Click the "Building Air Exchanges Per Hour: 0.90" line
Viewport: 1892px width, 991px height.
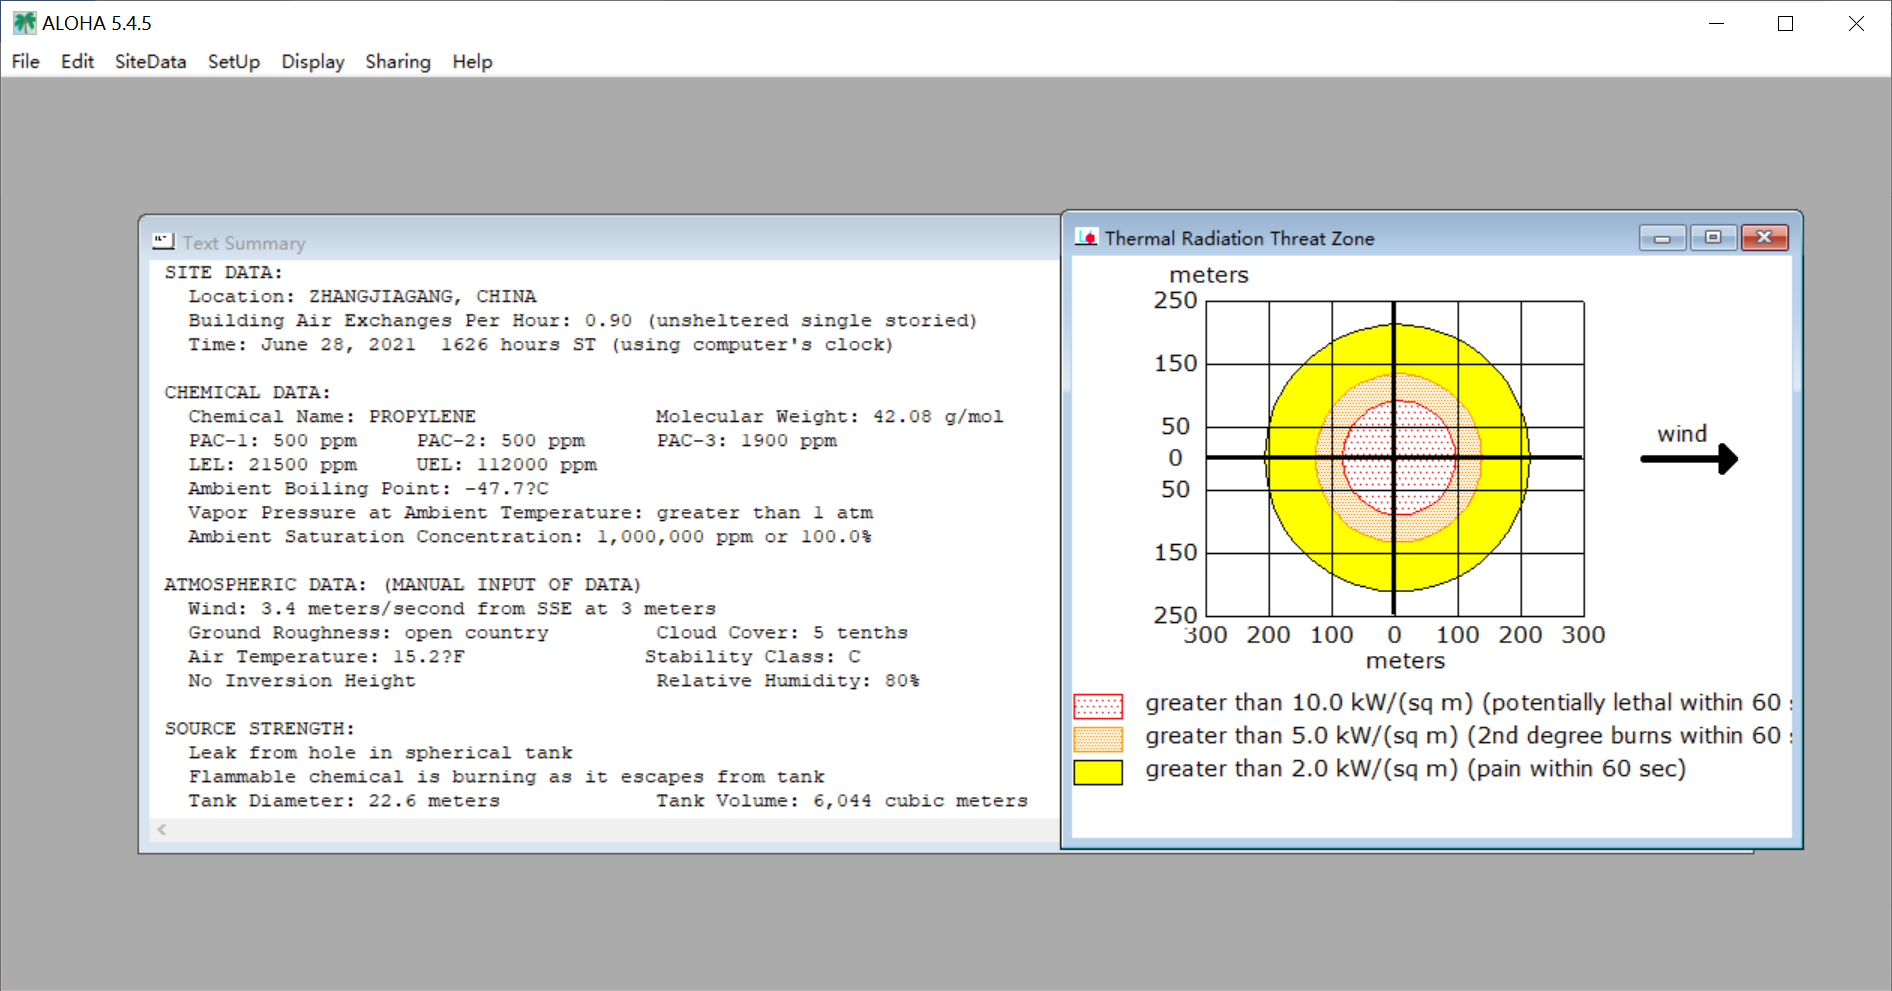point(582,320)
